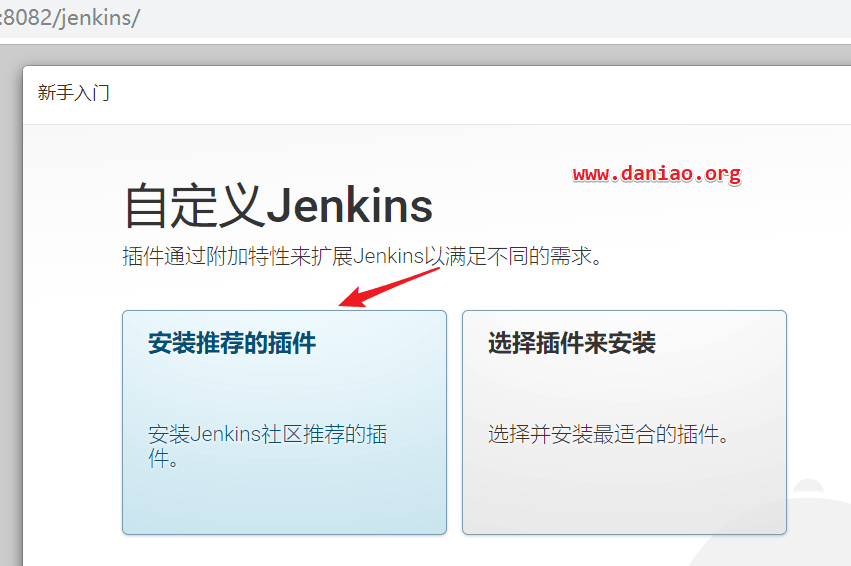The width and height of the screenshot is (851, 566).
Task: Click the browser address bar showing 8082/jenkins/
Action: (x=426, y=18)
